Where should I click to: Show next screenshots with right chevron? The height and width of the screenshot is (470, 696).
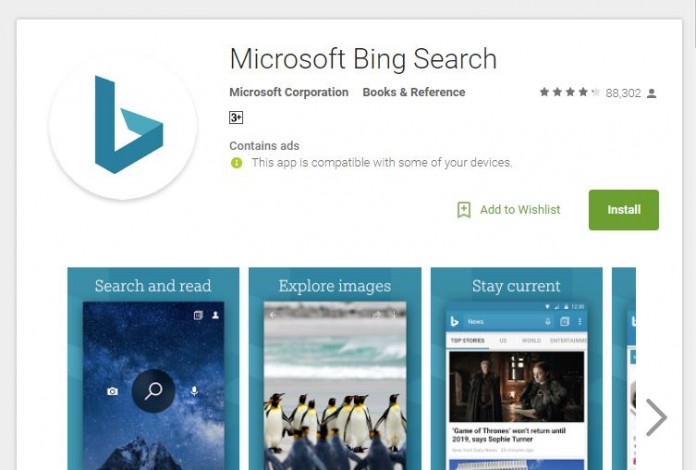[x=656, y=417]
